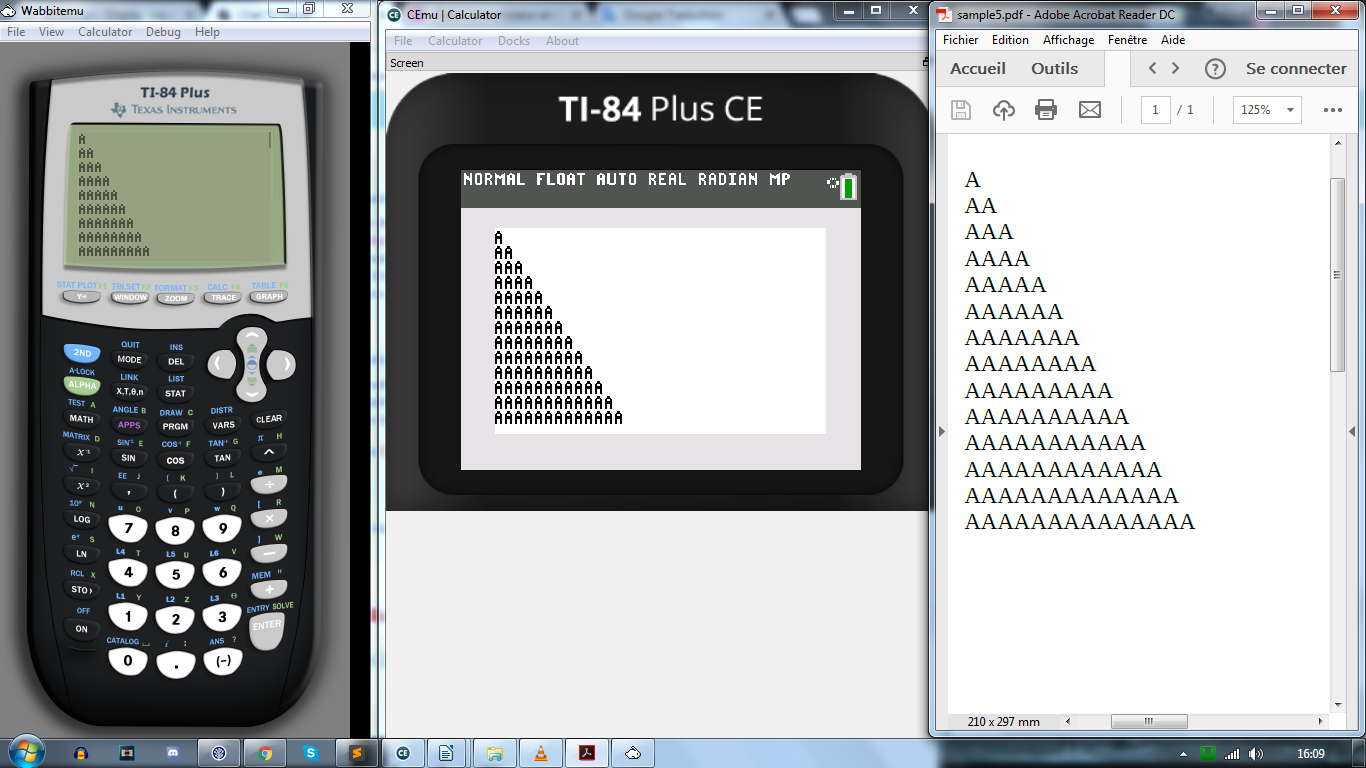Click the disabled save icon in Acrobat toolbar
Screen dimensions: 1366x768
(x=960, y=110)
